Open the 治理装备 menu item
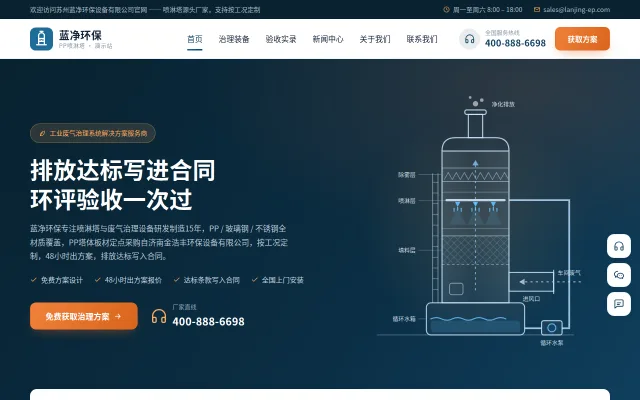 [x=234, y=39]
